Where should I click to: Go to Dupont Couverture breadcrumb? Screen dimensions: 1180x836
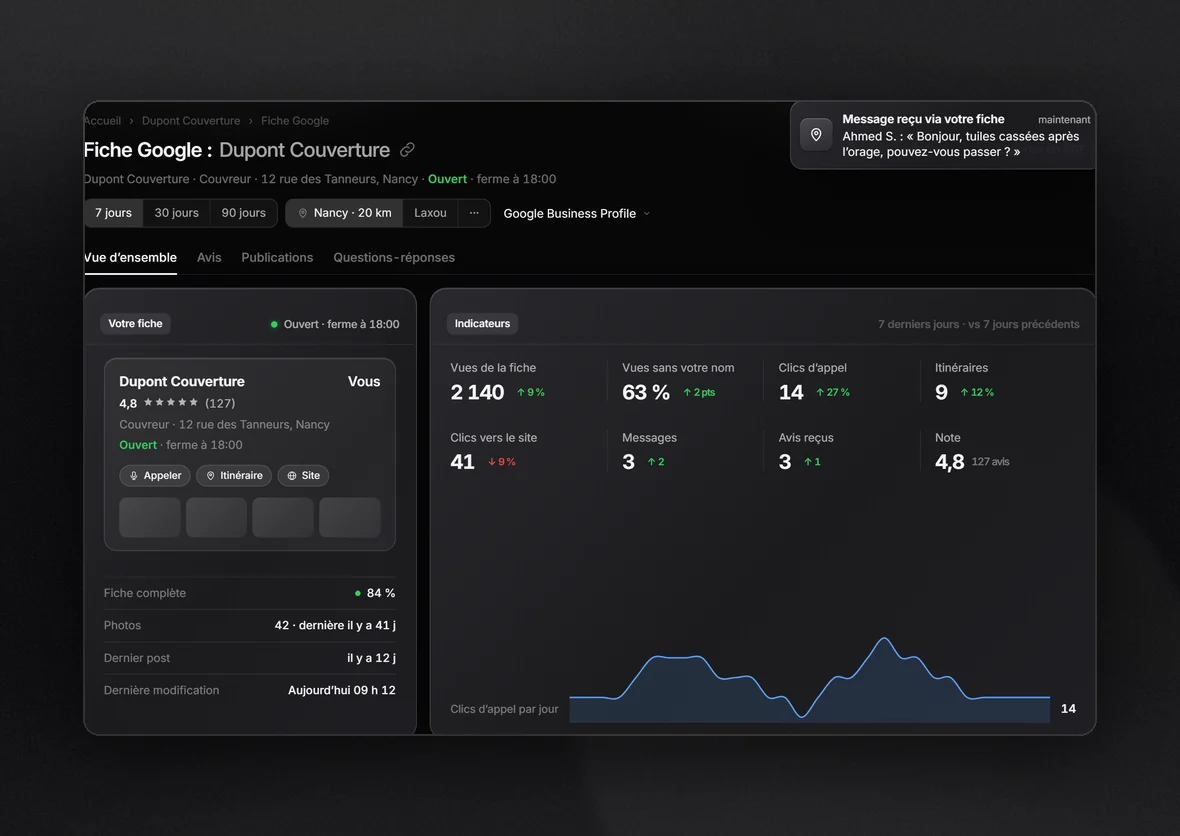pos(191,120)
